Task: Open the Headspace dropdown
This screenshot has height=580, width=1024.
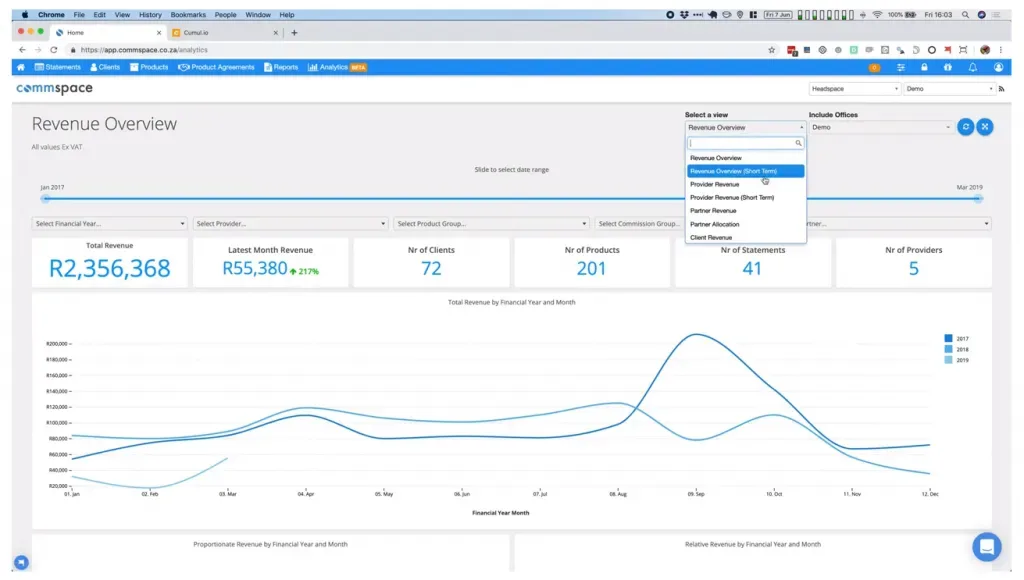Action: click(x=854, y=89)
